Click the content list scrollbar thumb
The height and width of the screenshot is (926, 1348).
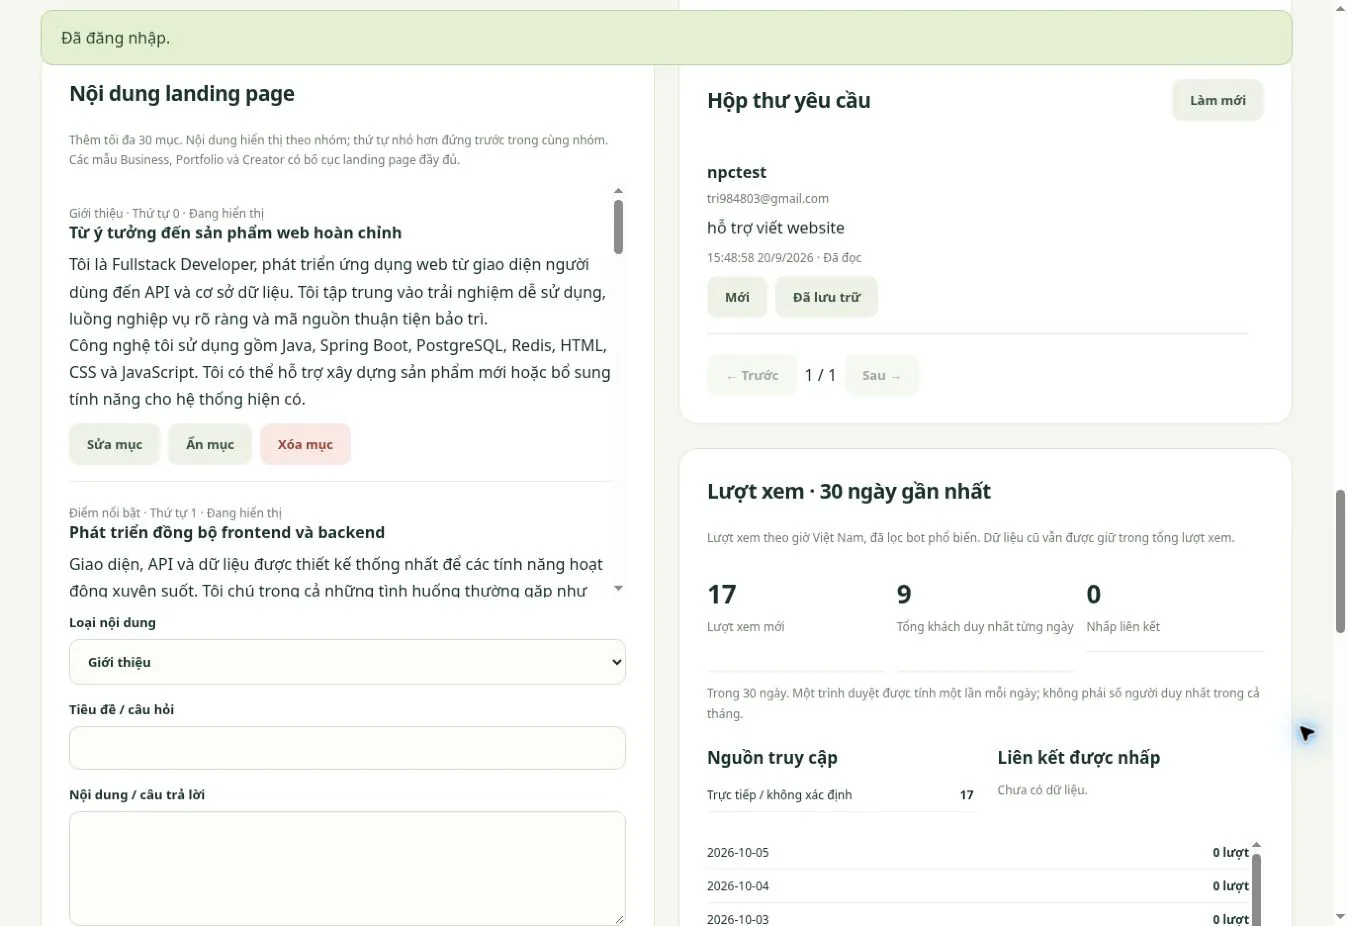point(618,227)
